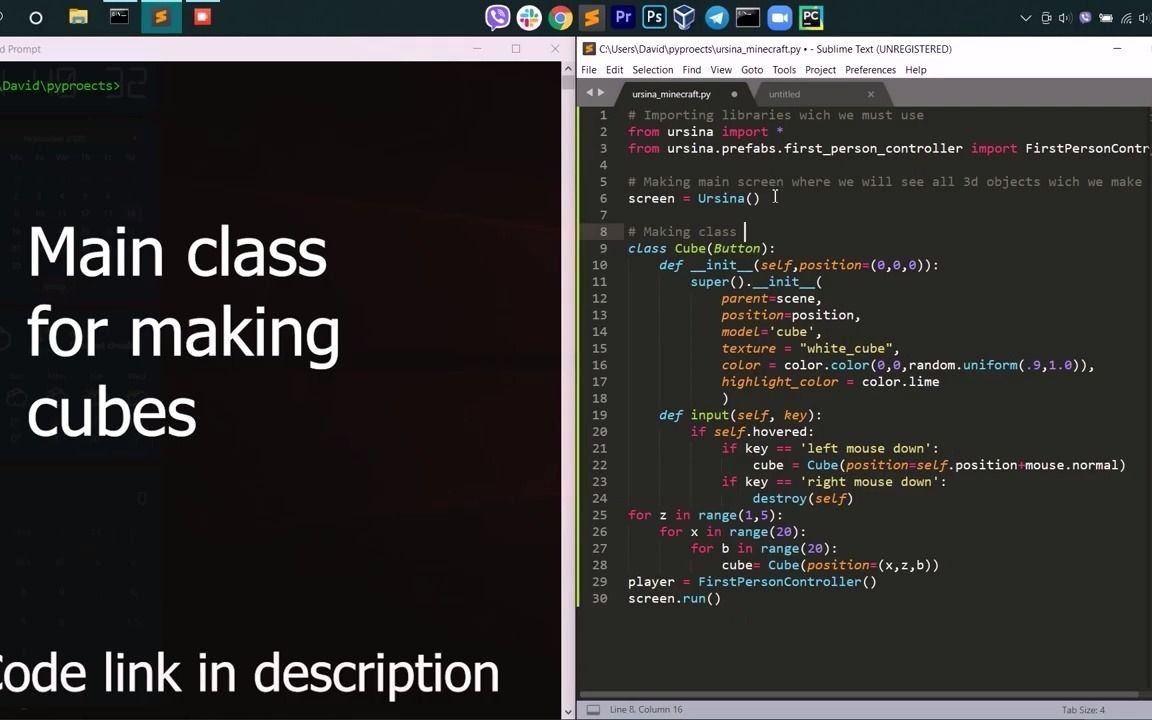Click the red screen recorder taskbar icon
Image resolution: width=1152 pixels, height=720 pixels.
[x=203, y=16]
